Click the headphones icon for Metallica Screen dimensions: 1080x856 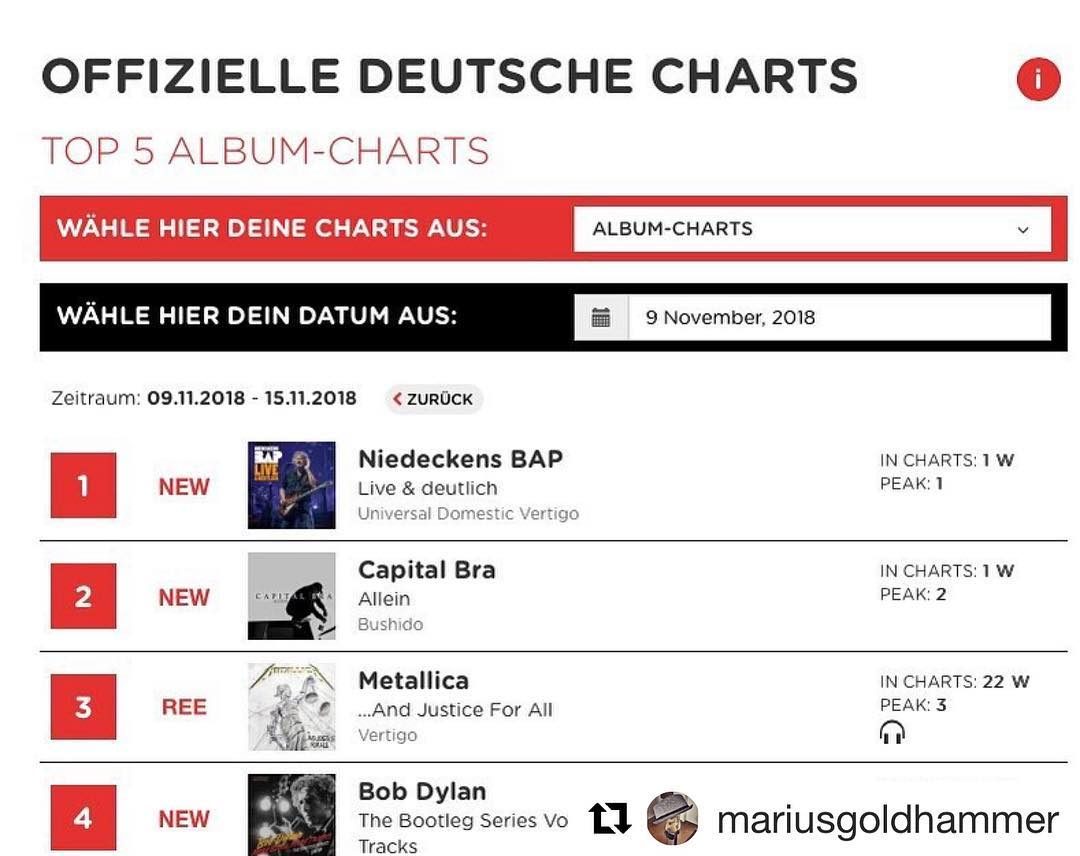pyautogui.click(x=892, y=732)
